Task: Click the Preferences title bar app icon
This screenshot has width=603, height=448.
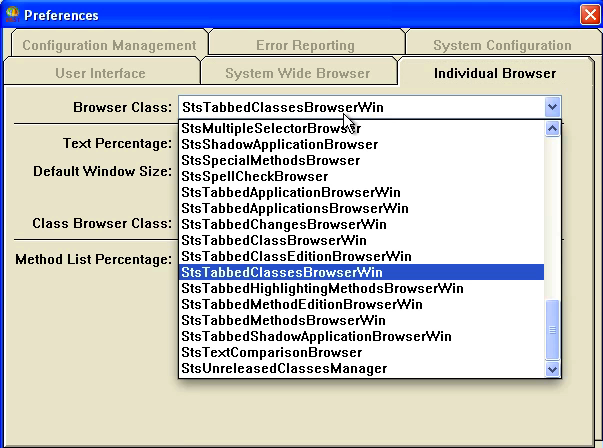Action: (12, 15)
